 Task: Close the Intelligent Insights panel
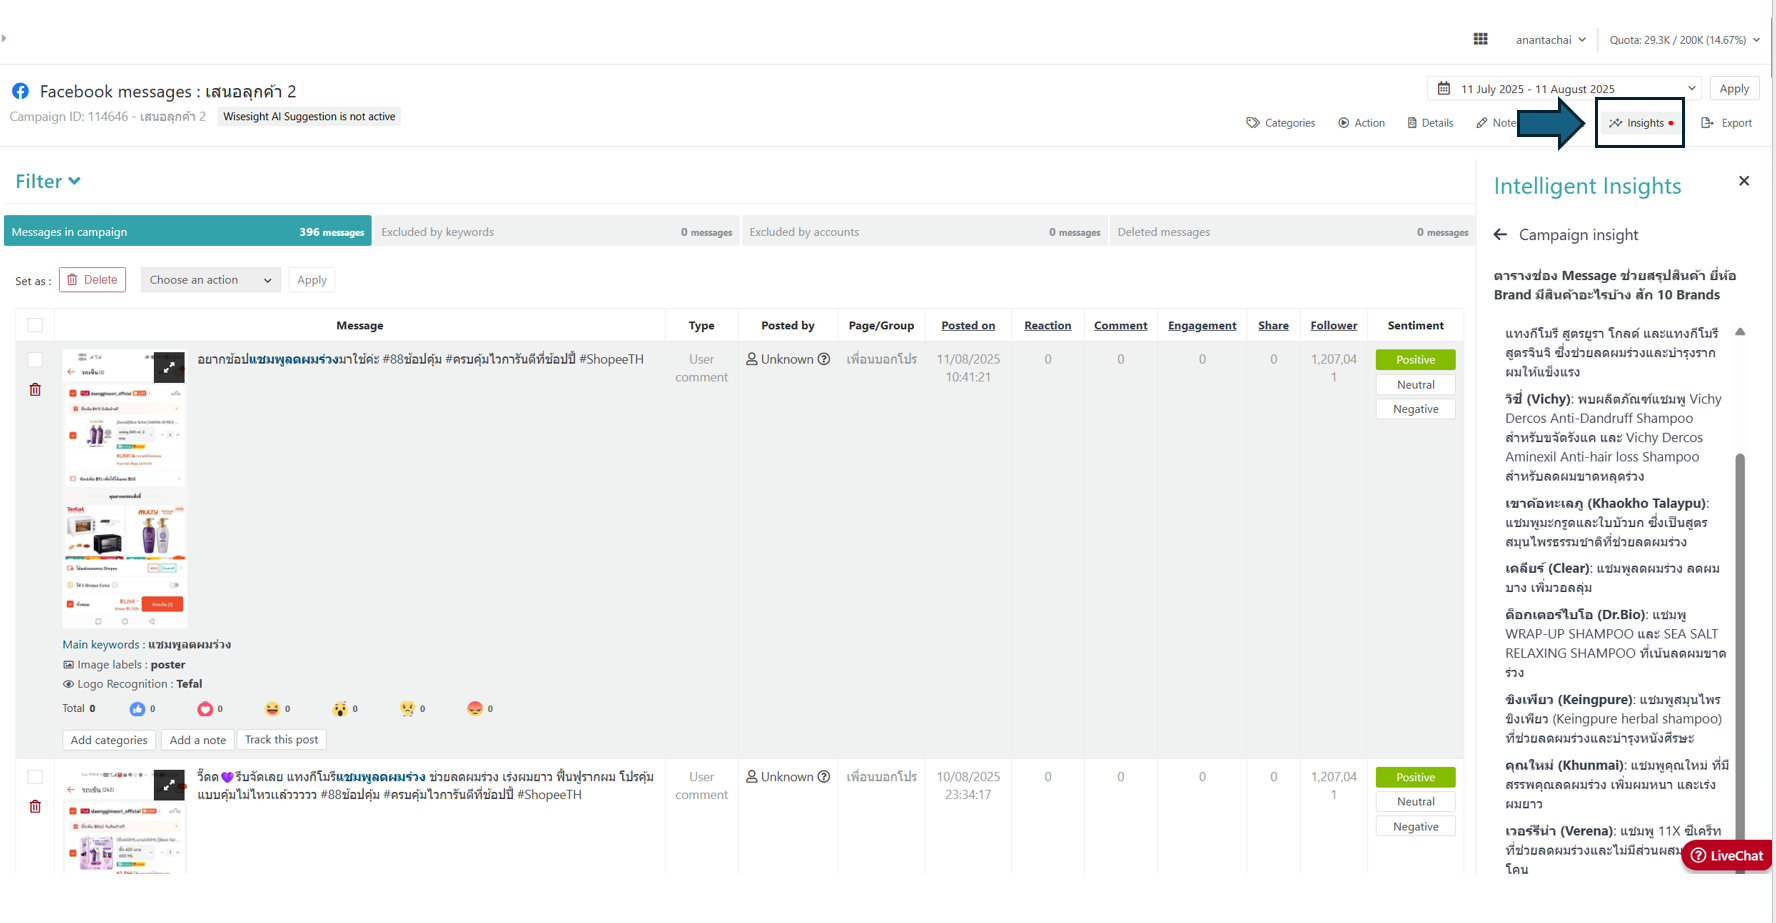click(1744, 181)
